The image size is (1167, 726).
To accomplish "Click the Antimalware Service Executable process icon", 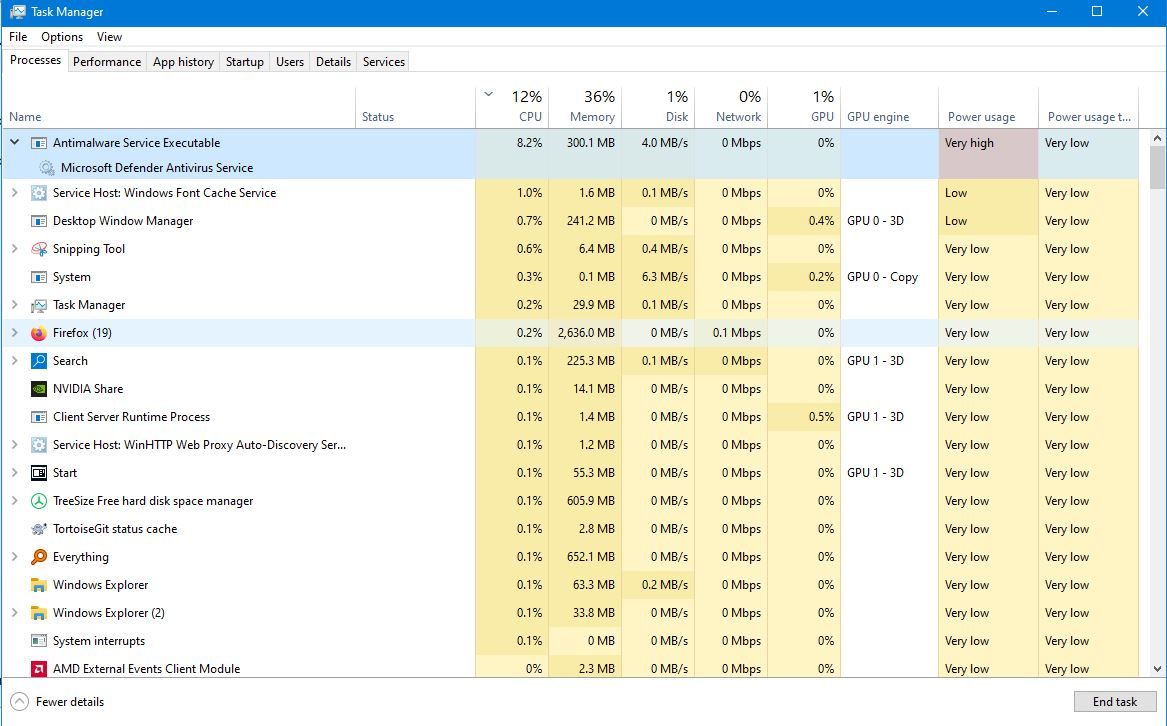I will pyautogui.click(x=39, y=143).
